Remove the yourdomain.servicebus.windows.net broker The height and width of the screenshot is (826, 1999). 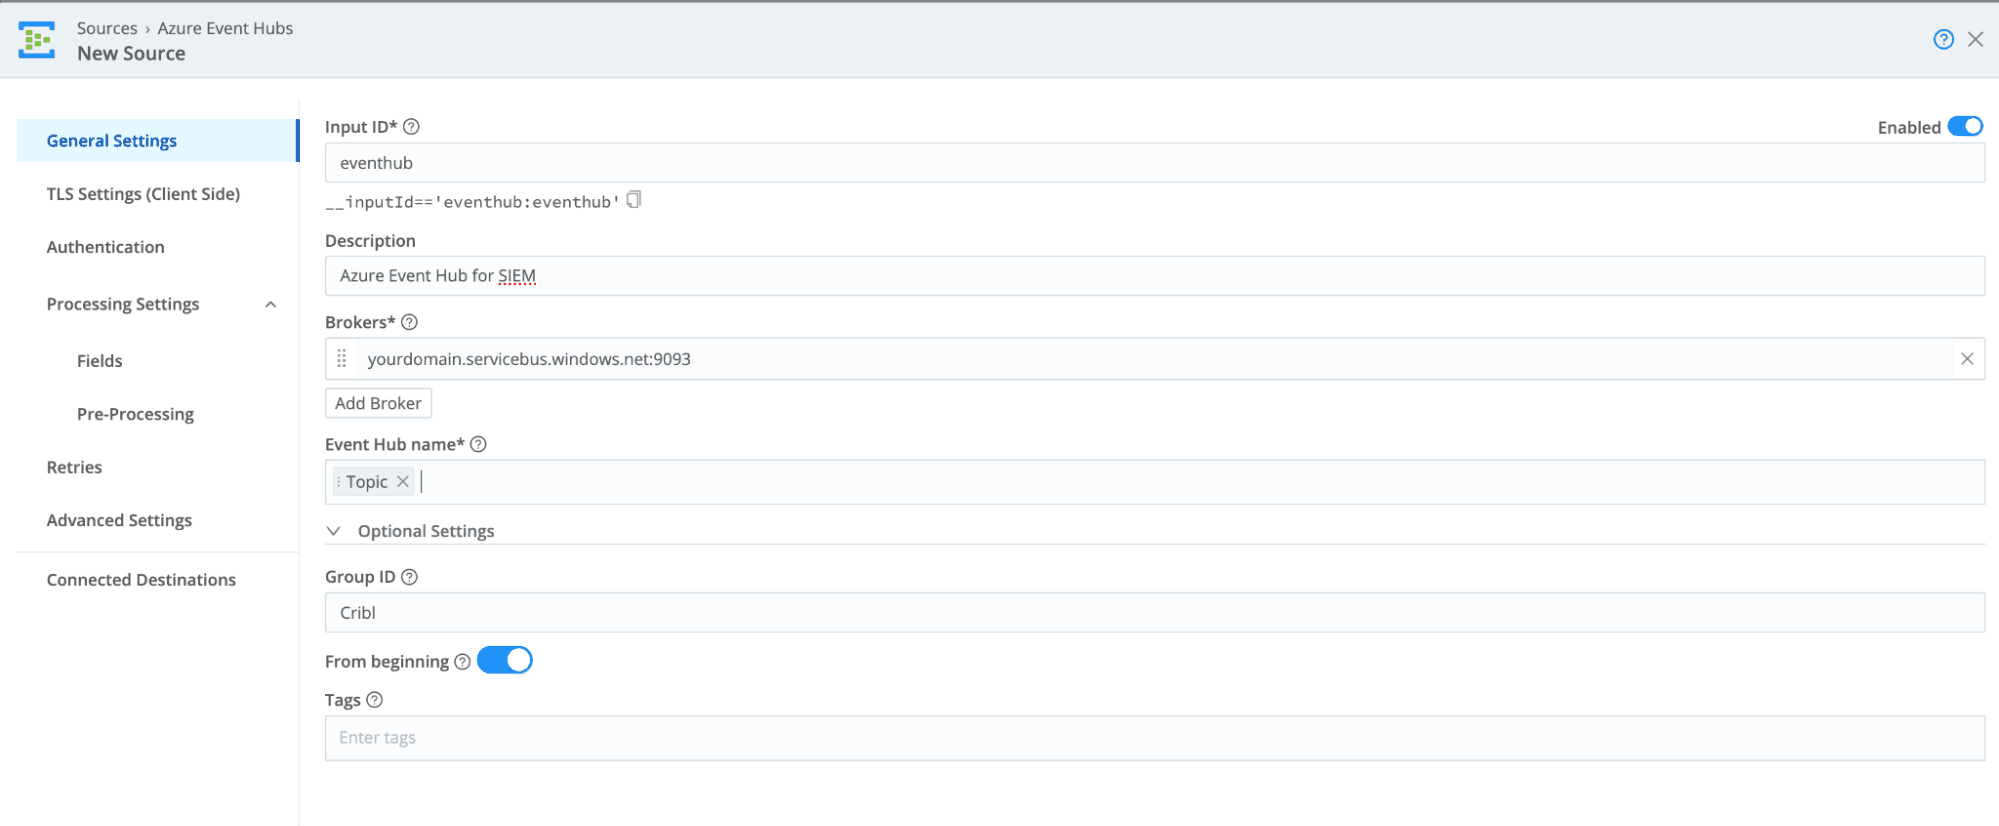click(x=1966, y=358)
